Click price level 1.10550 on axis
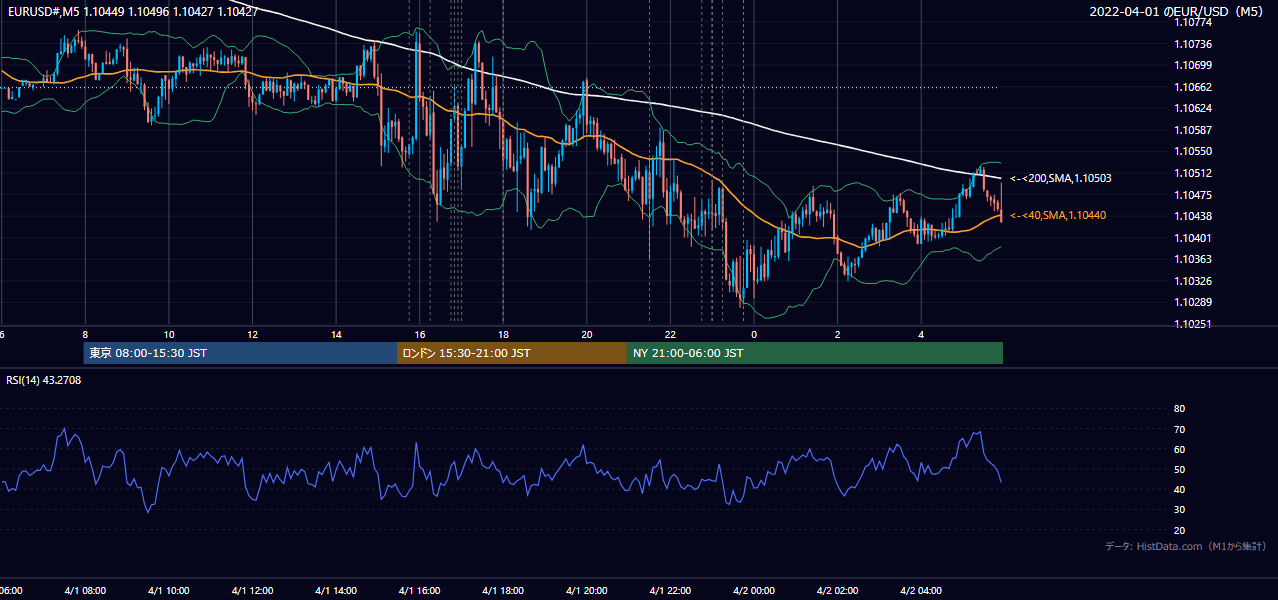 coord(1191,151)
